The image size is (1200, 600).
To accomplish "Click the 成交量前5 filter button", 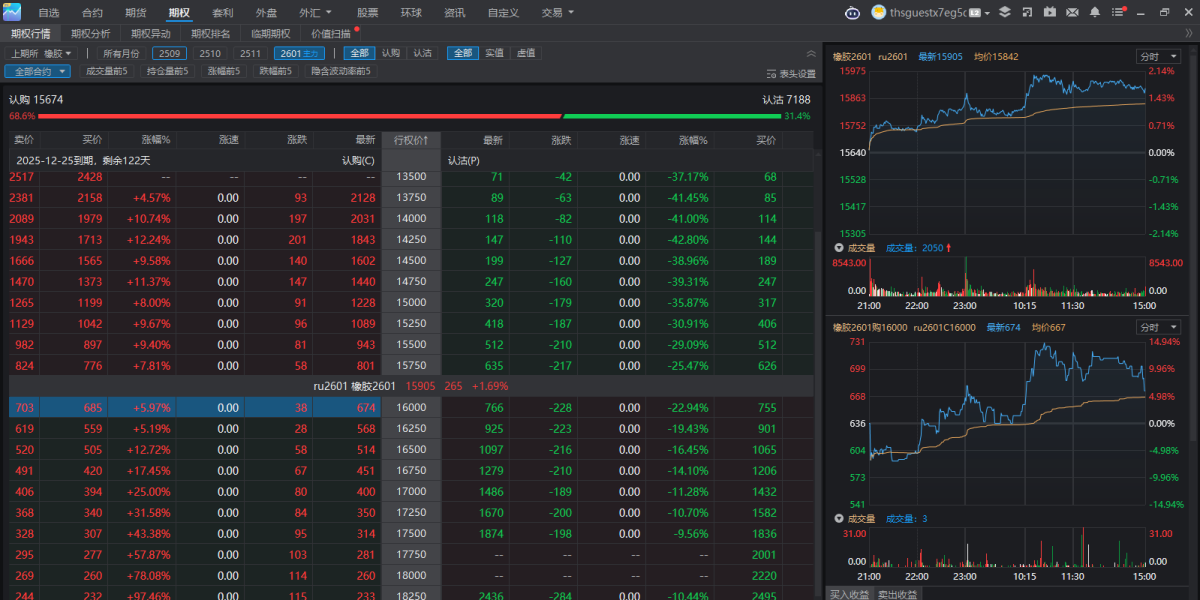I will tap(107, 71).
